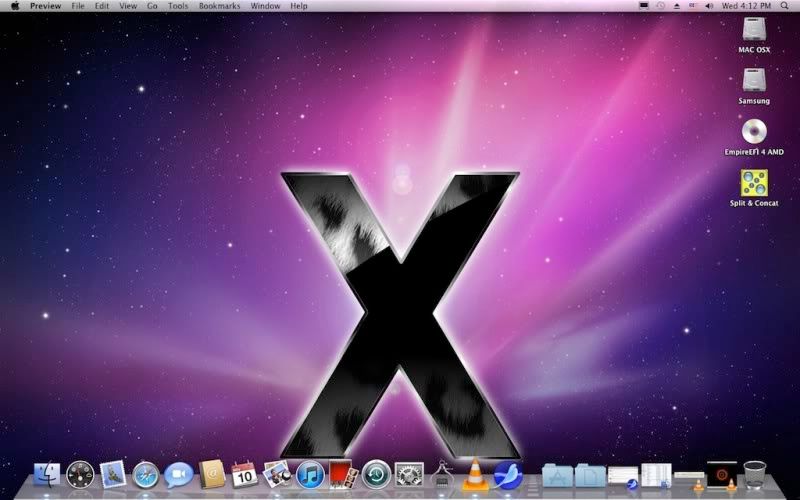This screenshot has height=500, width=800.
Task: Open Spotlight search magnifier
Action: pos(785,6)
